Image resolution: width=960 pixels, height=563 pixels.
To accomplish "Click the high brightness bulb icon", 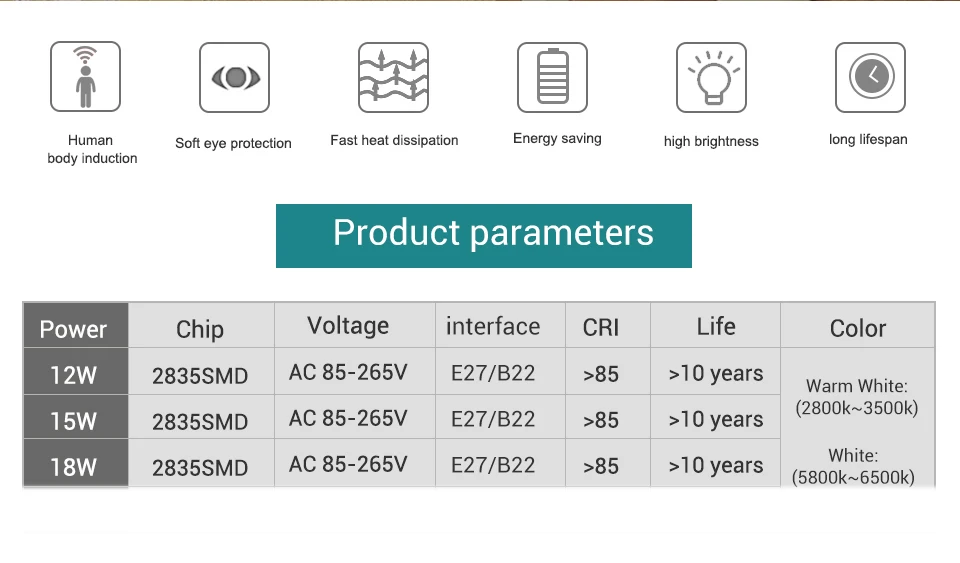I will pyautogui.click(x=711, y=77).
